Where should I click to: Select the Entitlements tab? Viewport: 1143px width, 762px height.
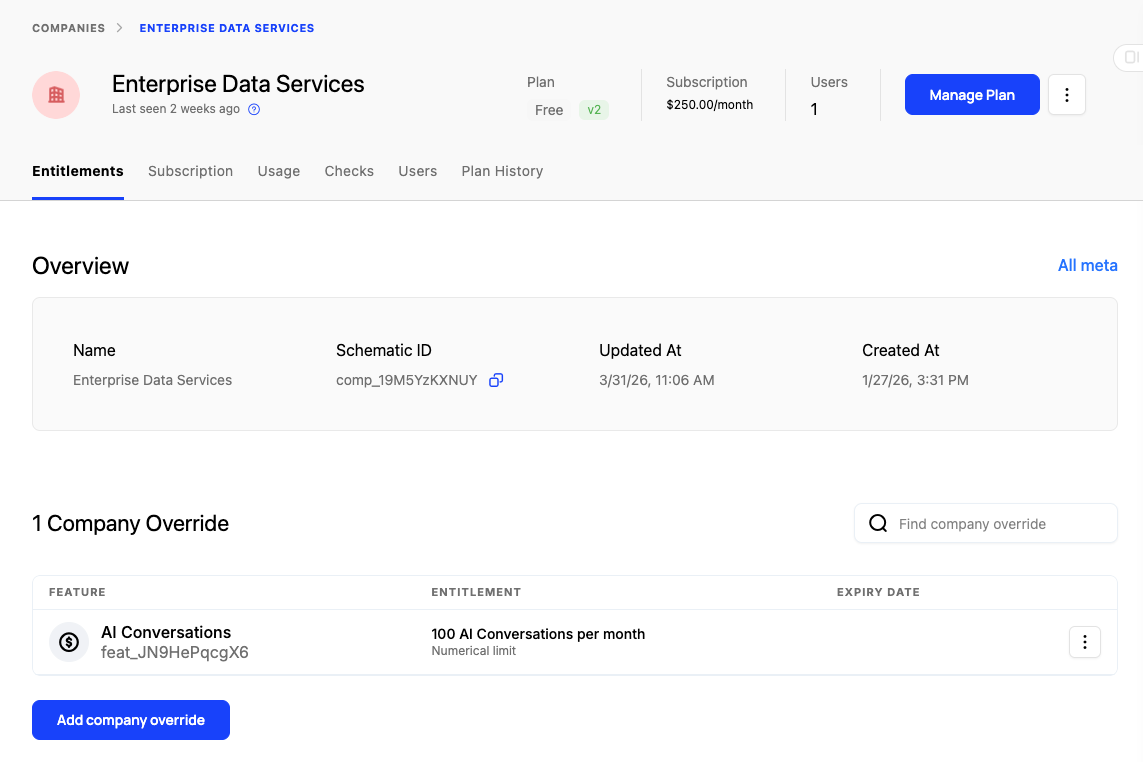(78, 171)
